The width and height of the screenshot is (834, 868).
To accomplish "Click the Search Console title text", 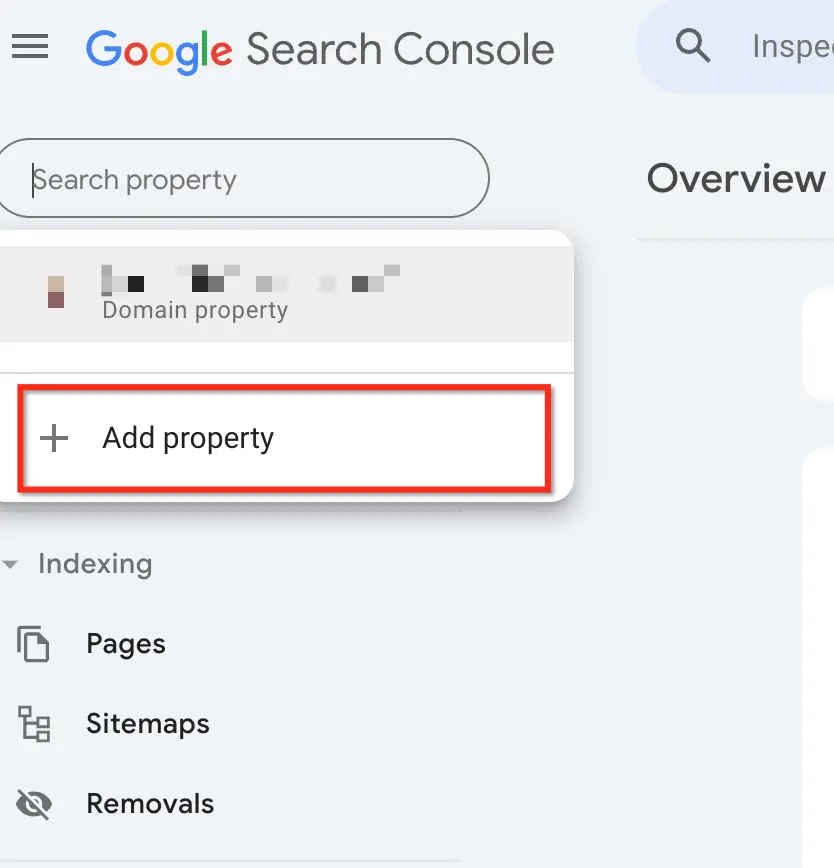I will (x=400, y=50).
